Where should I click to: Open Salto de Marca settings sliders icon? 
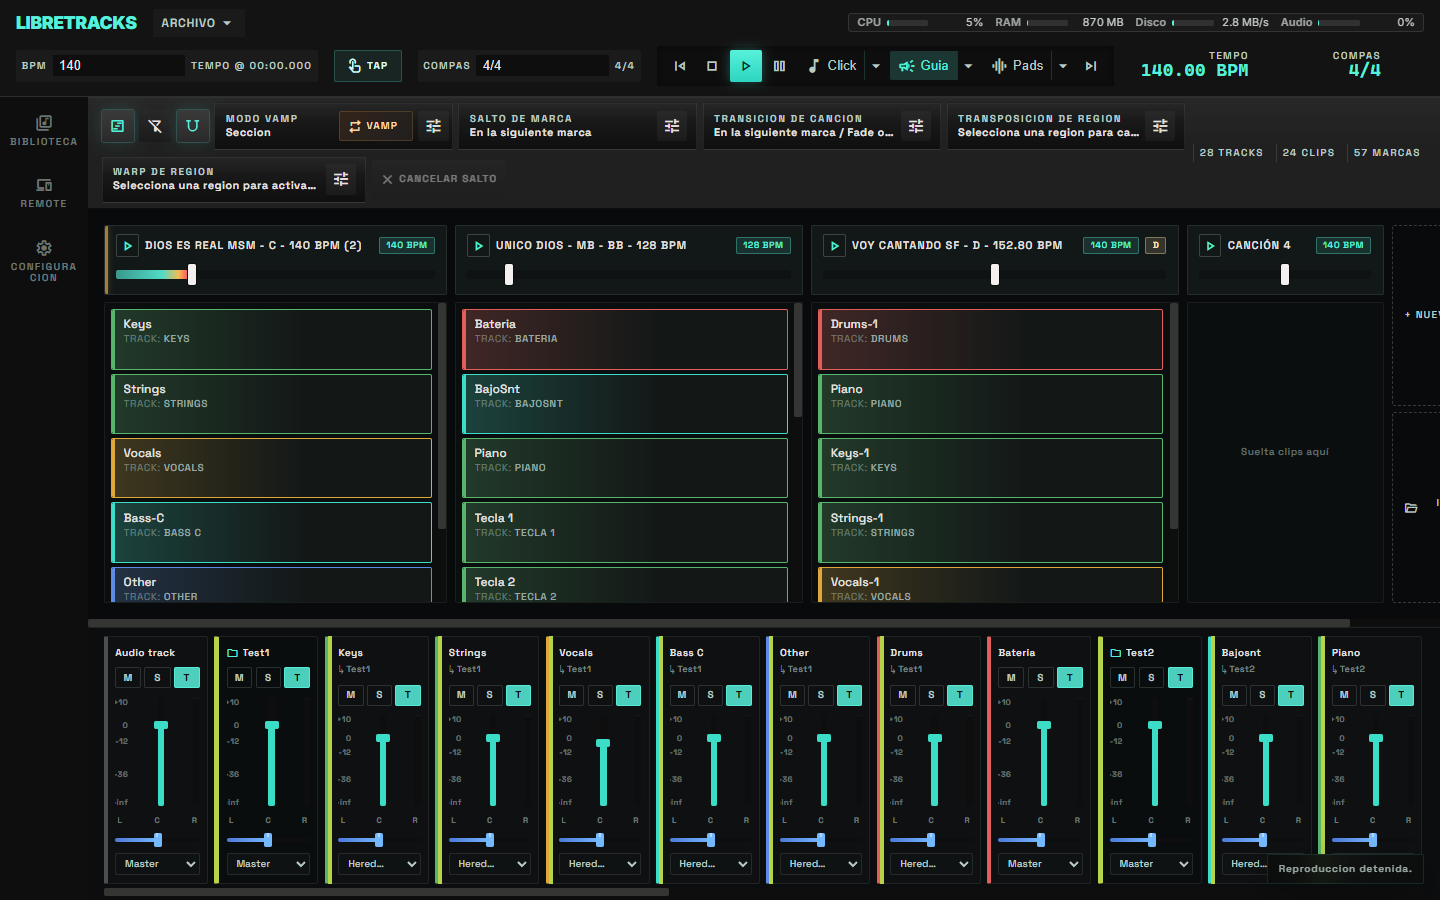[x=672, y=126]
